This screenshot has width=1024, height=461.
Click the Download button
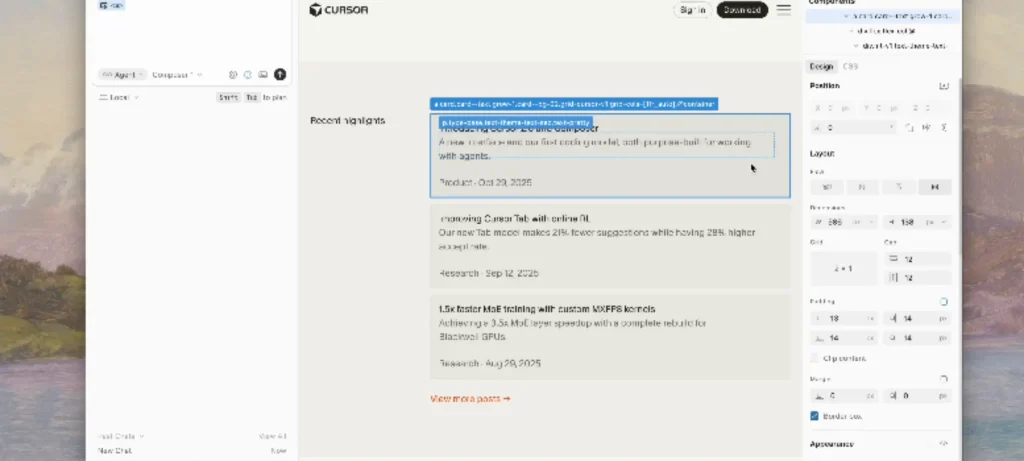point(742,10)
